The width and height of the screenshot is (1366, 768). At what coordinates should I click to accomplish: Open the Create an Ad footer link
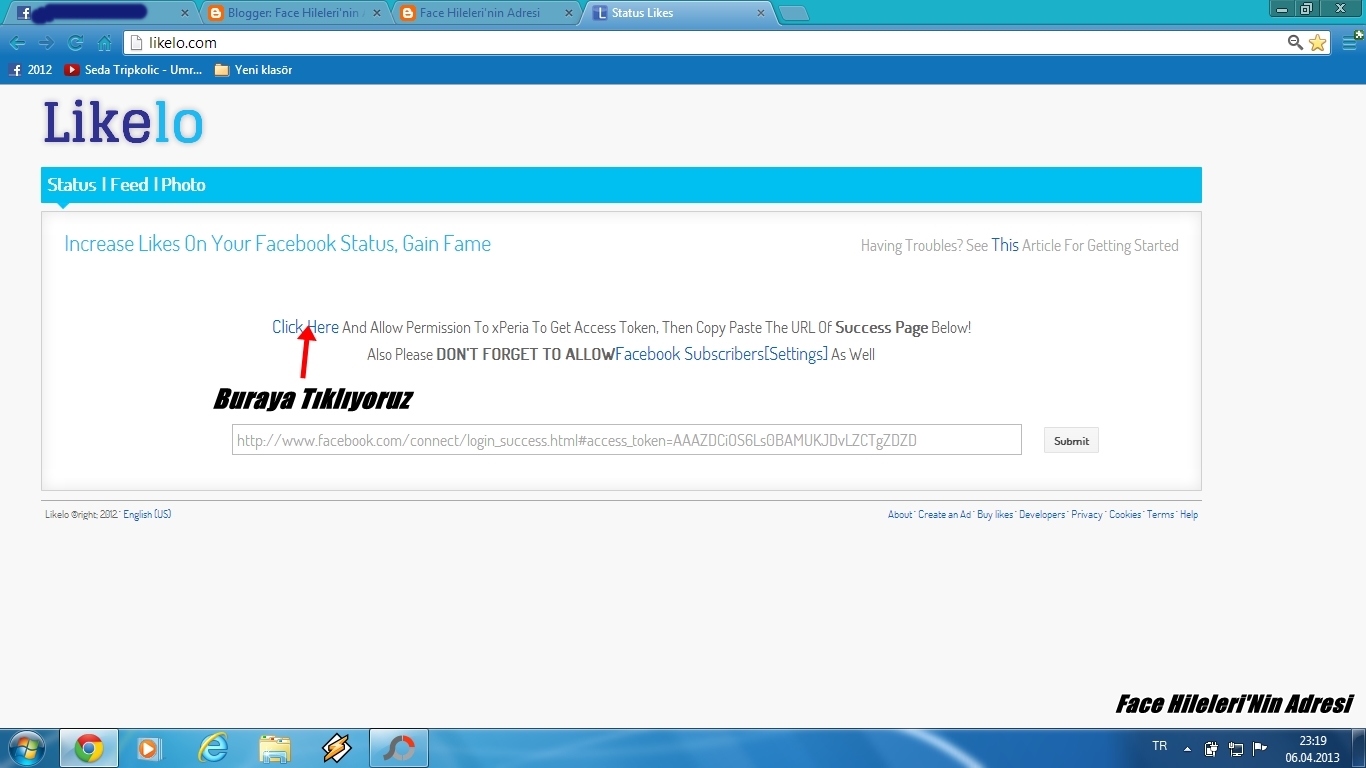coord(944,514)
